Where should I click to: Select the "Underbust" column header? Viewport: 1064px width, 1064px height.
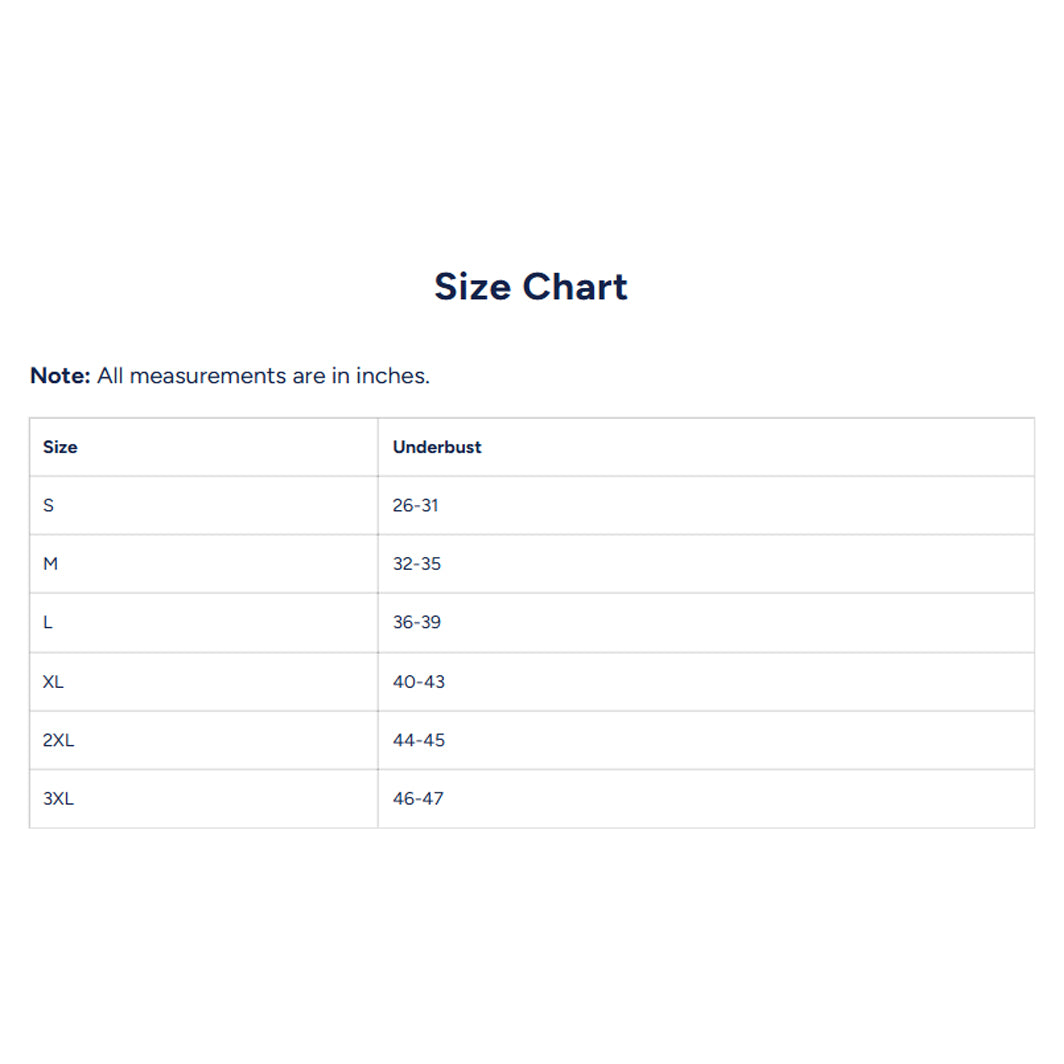(437, 447)
